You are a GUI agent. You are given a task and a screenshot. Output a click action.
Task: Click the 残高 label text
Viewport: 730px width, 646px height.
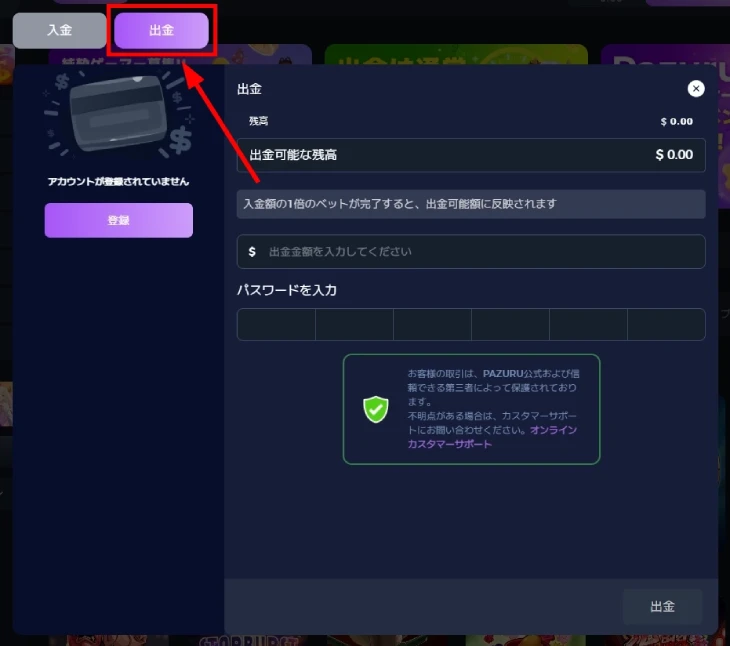(x=258, y=121)
